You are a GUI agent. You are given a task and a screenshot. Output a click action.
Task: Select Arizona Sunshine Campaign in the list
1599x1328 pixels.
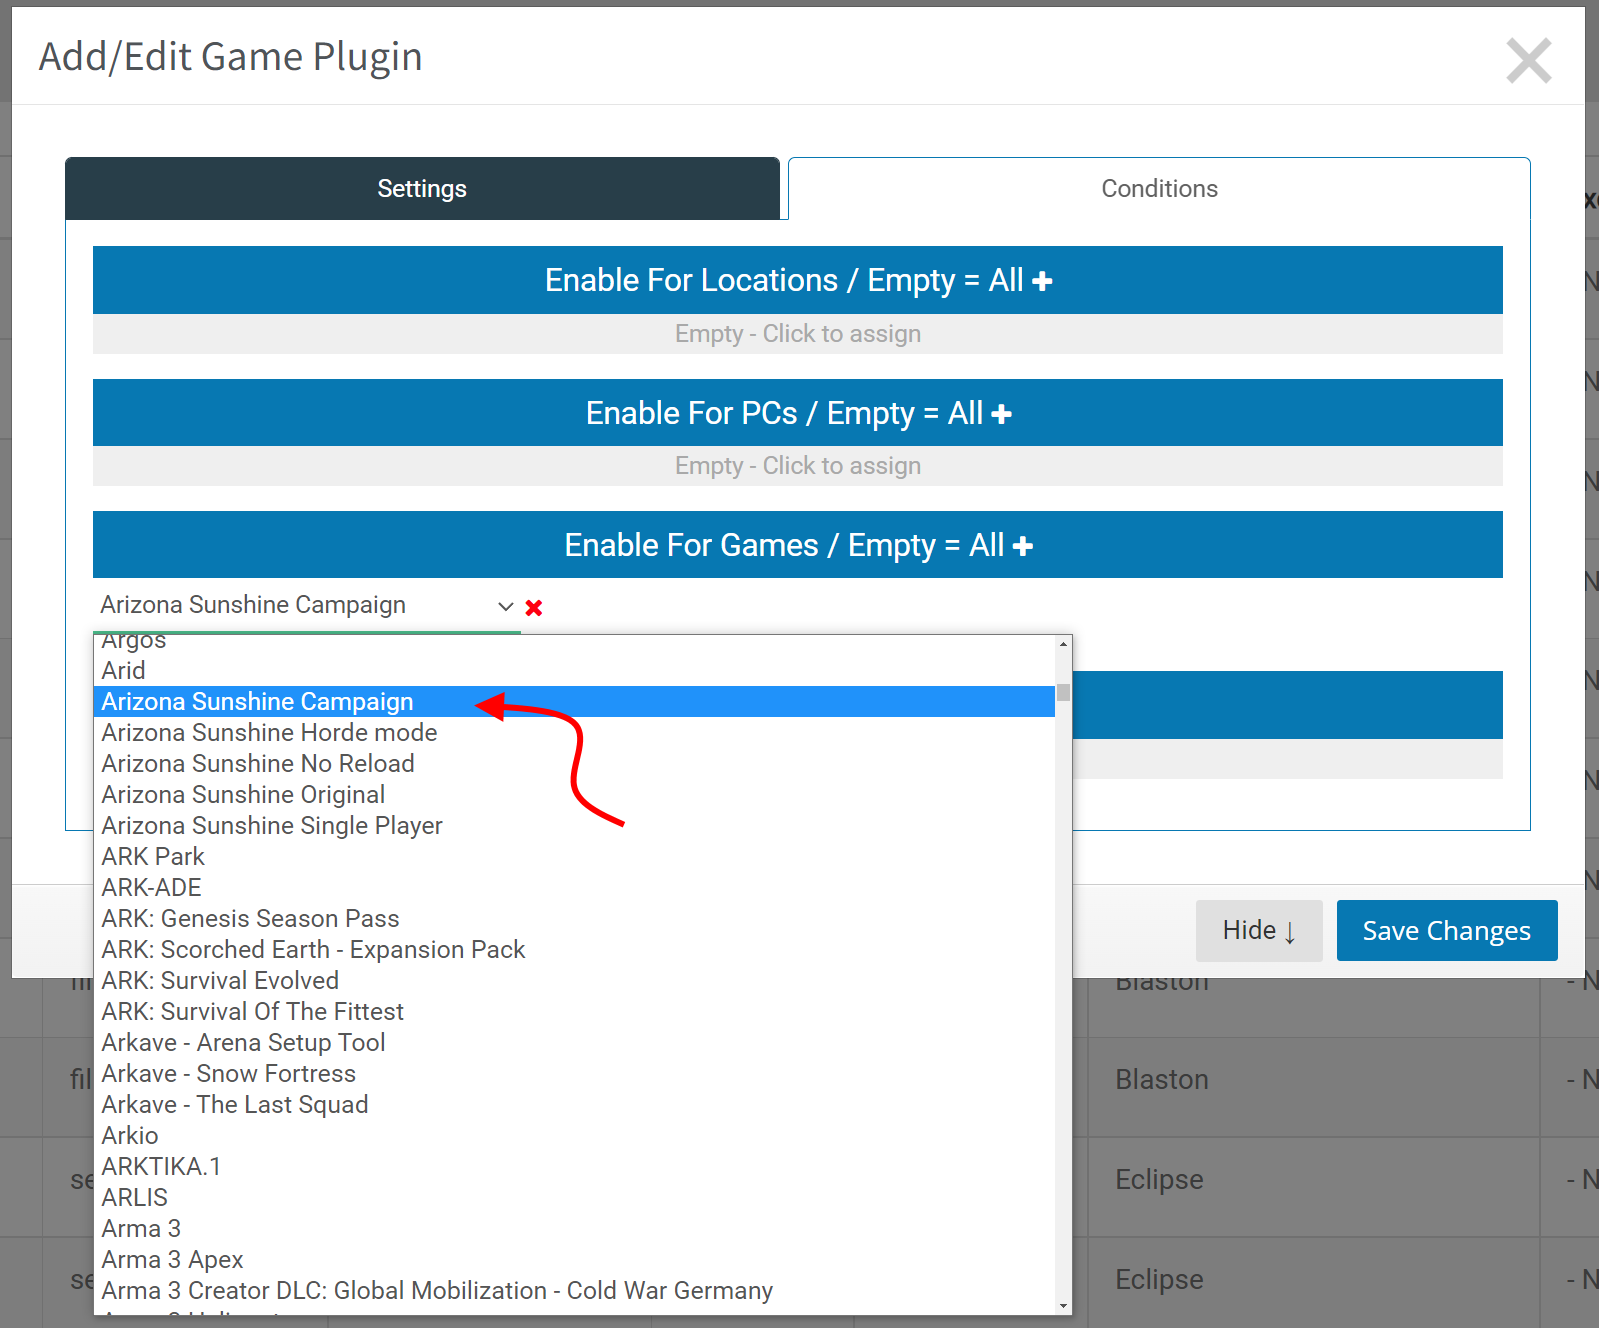(x=575, y=701)
